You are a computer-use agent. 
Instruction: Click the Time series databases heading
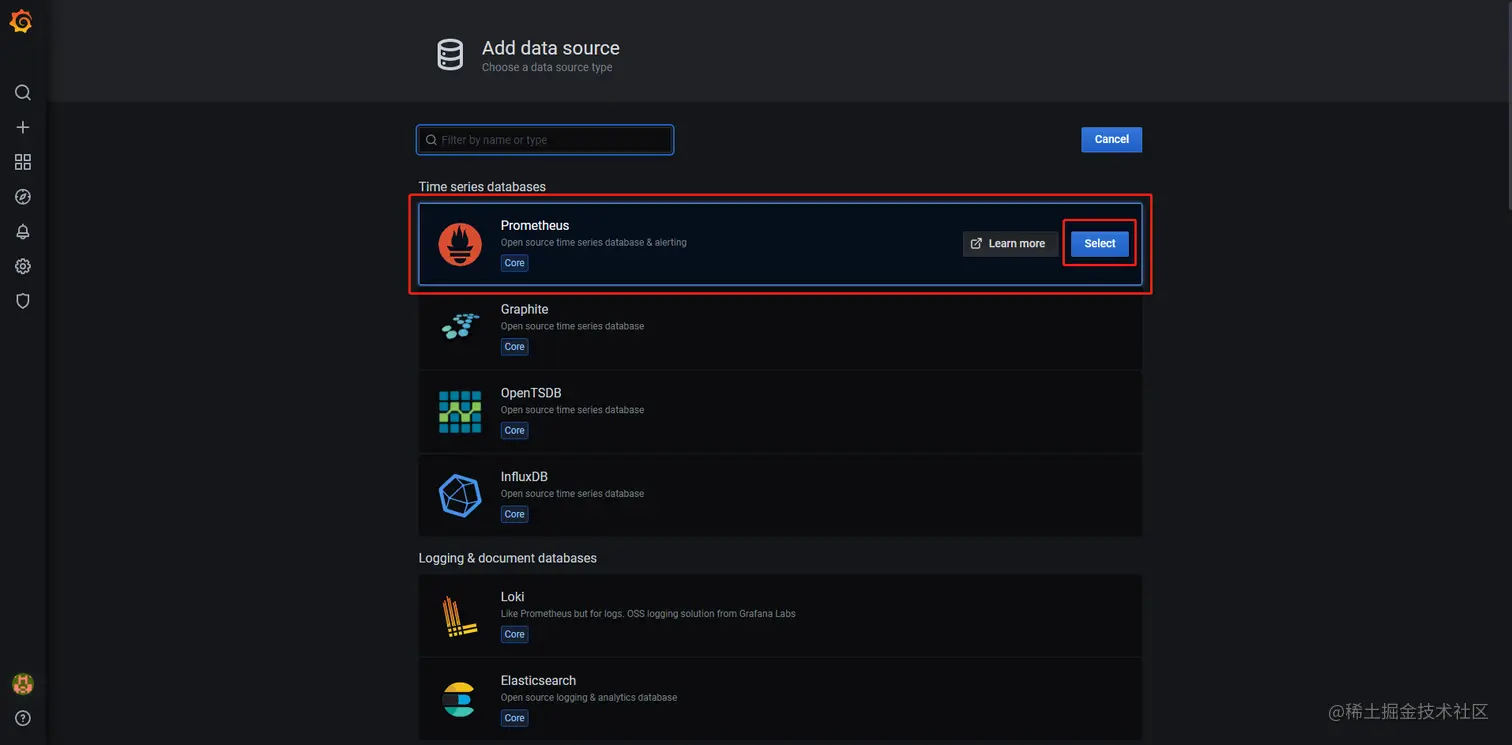pos(482,187)
